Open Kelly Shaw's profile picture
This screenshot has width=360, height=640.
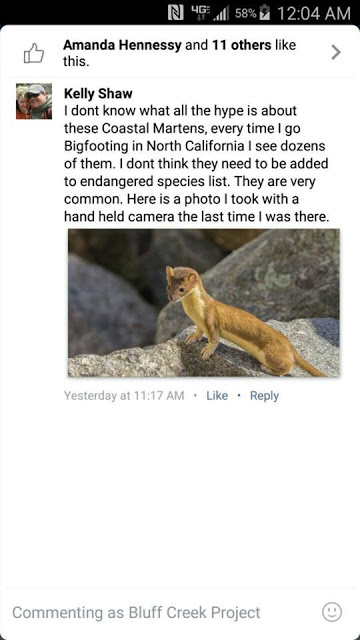(34, 101)
